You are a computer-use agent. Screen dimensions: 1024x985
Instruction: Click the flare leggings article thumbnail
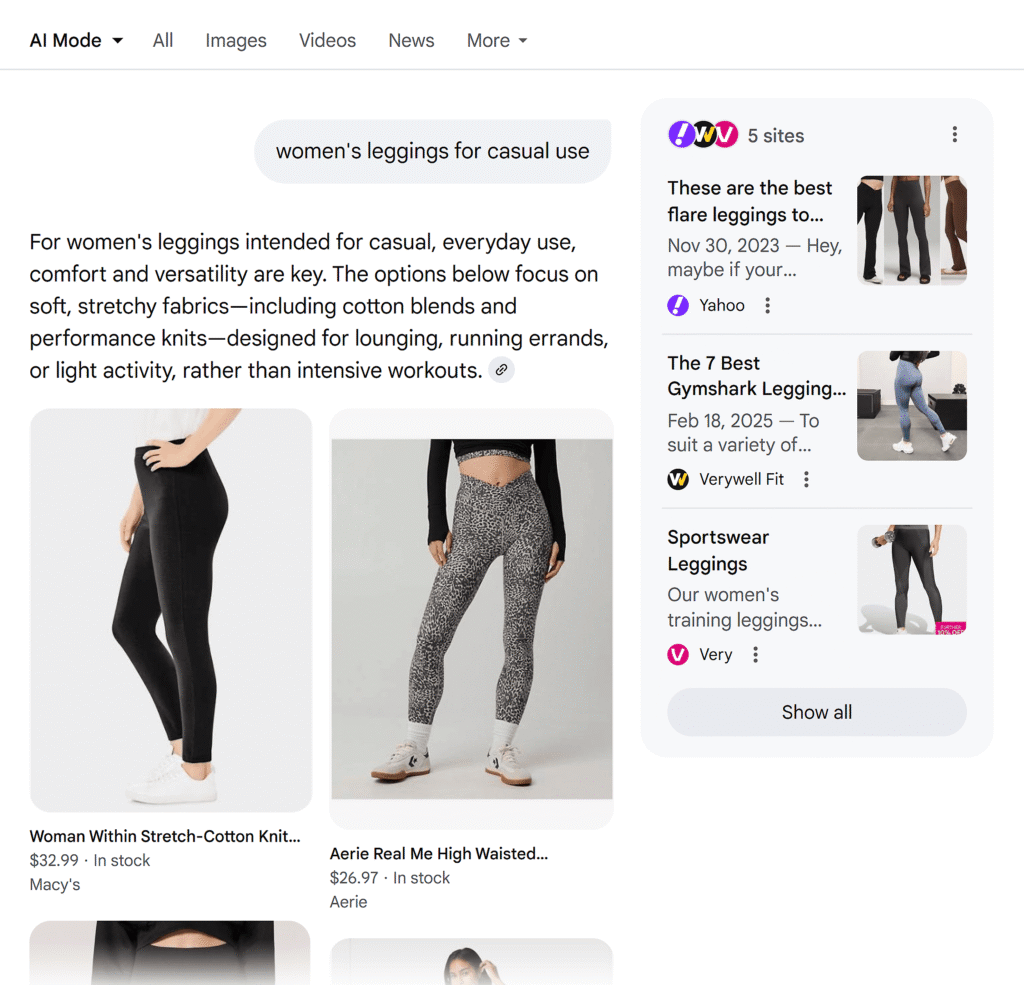912,230
